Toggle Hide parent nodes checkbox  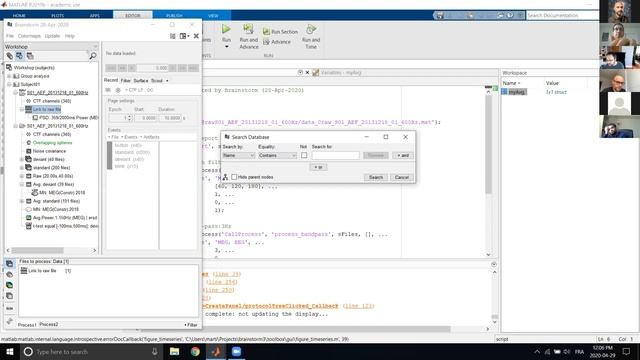click(234, 177)
